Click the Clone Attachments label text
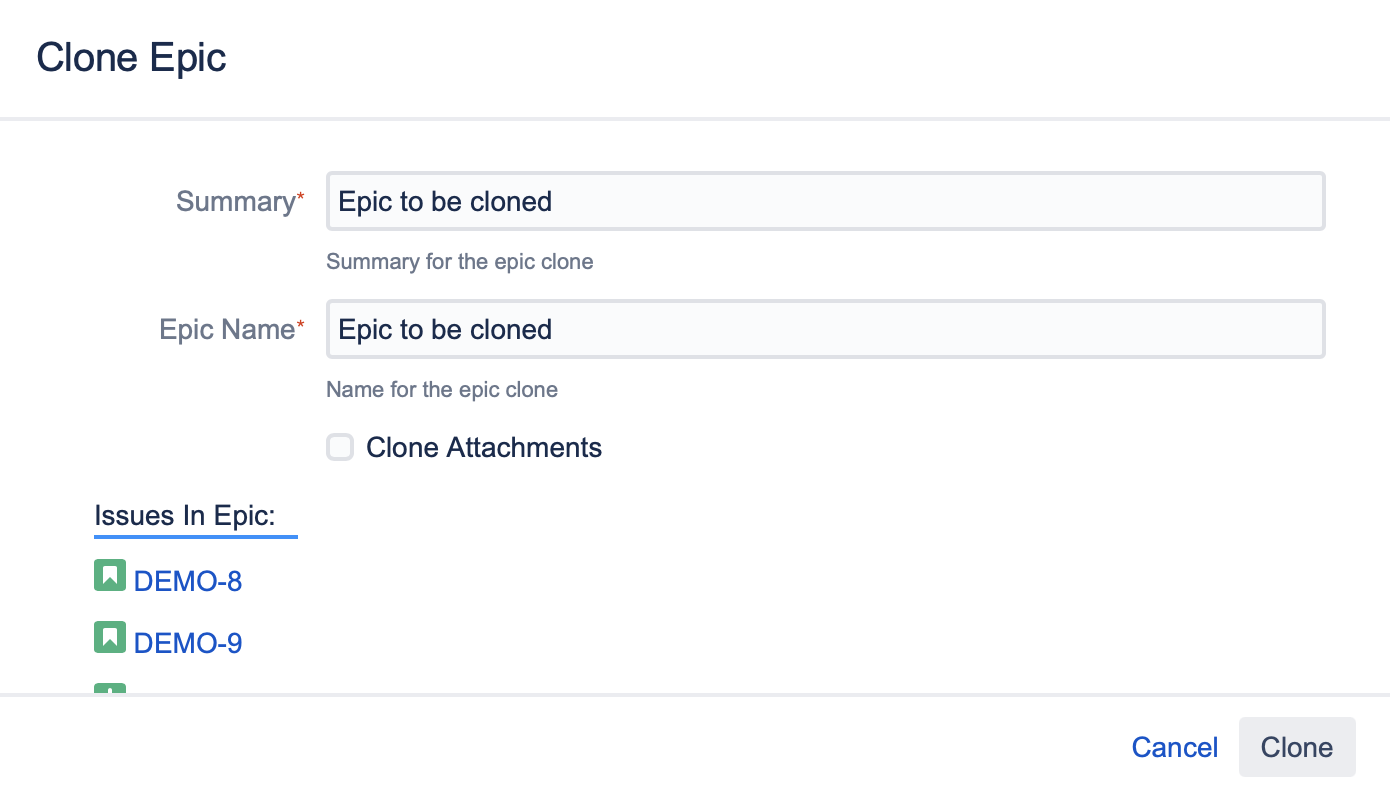 coord(484,447)
